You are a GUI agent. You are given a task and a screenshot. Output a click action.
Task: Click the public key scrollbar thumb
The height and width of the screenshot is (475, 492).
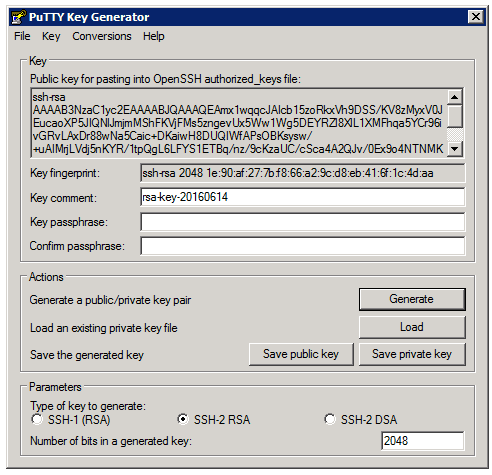[x=454, y=116]
